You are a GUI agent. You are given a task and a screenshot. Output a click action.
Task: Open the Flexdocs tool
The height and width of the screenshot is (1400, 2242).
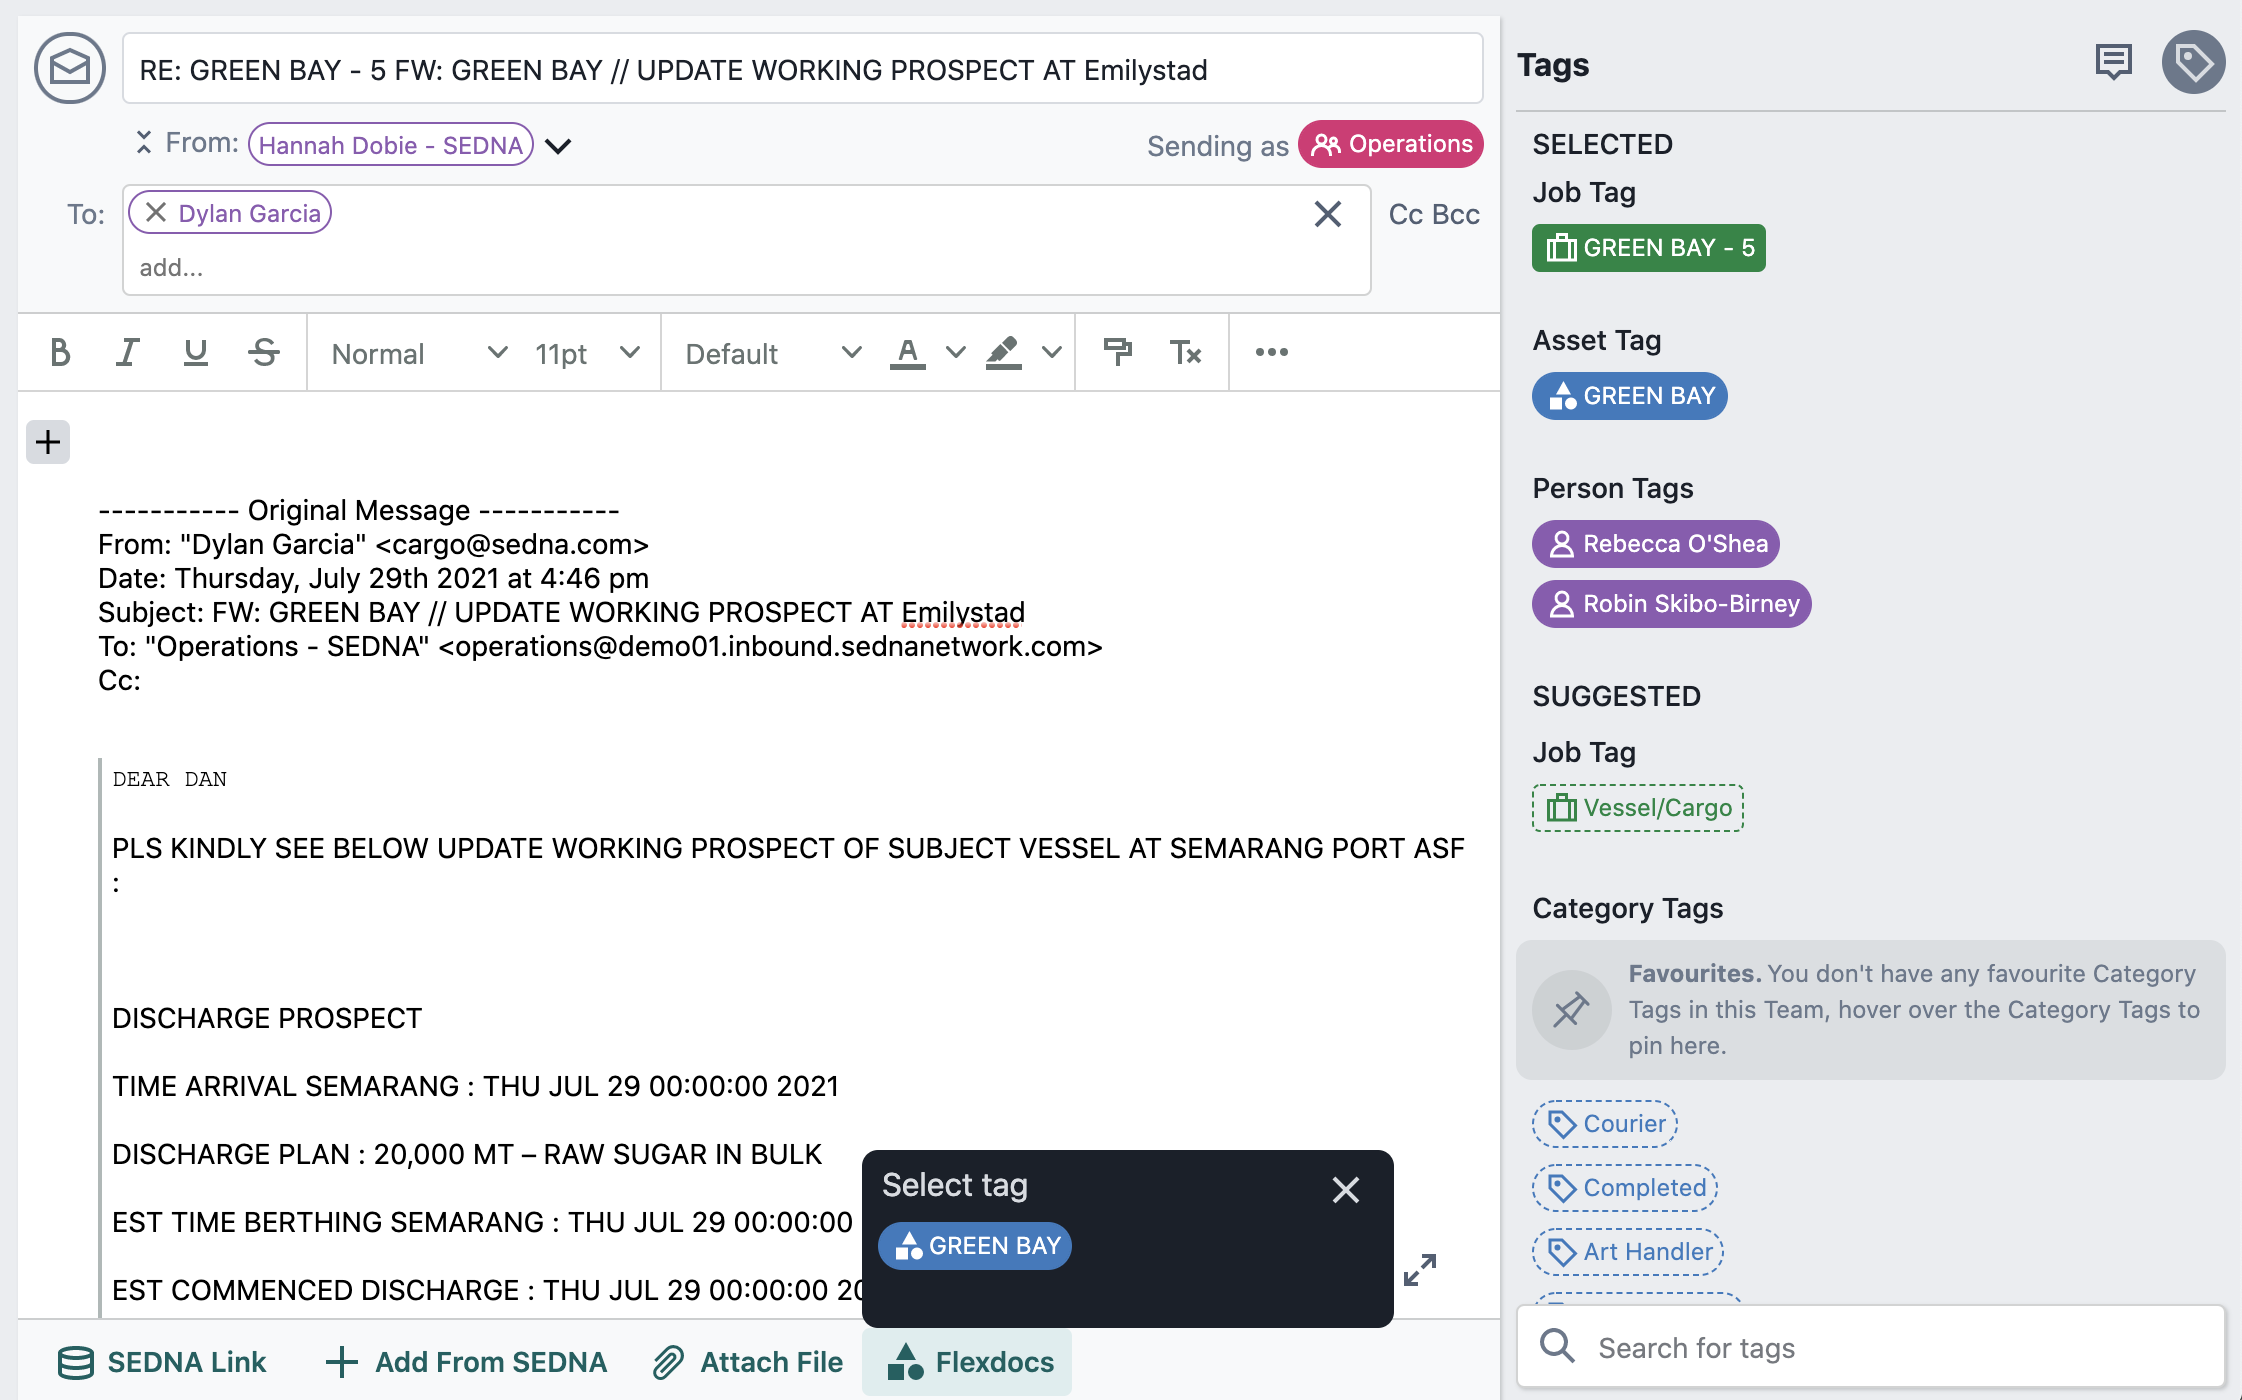(x=966, y=1361)
